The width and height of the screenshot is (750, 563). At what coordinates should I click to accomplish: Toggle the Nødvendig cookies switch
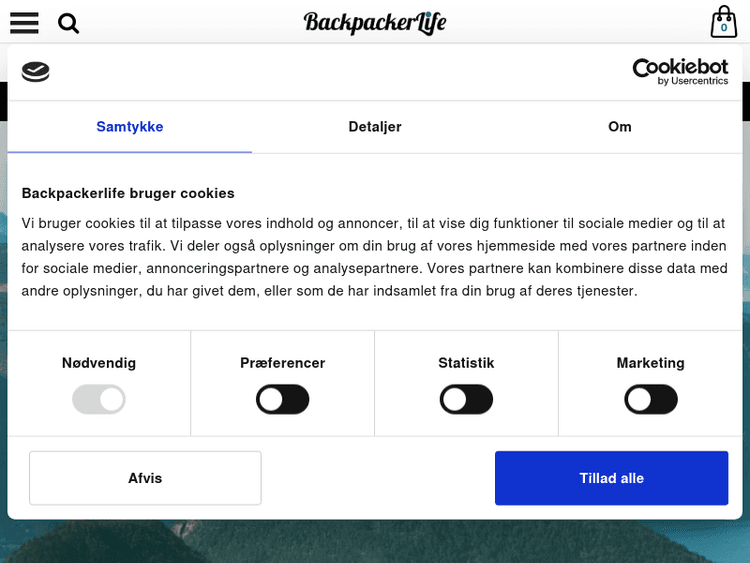99,400
